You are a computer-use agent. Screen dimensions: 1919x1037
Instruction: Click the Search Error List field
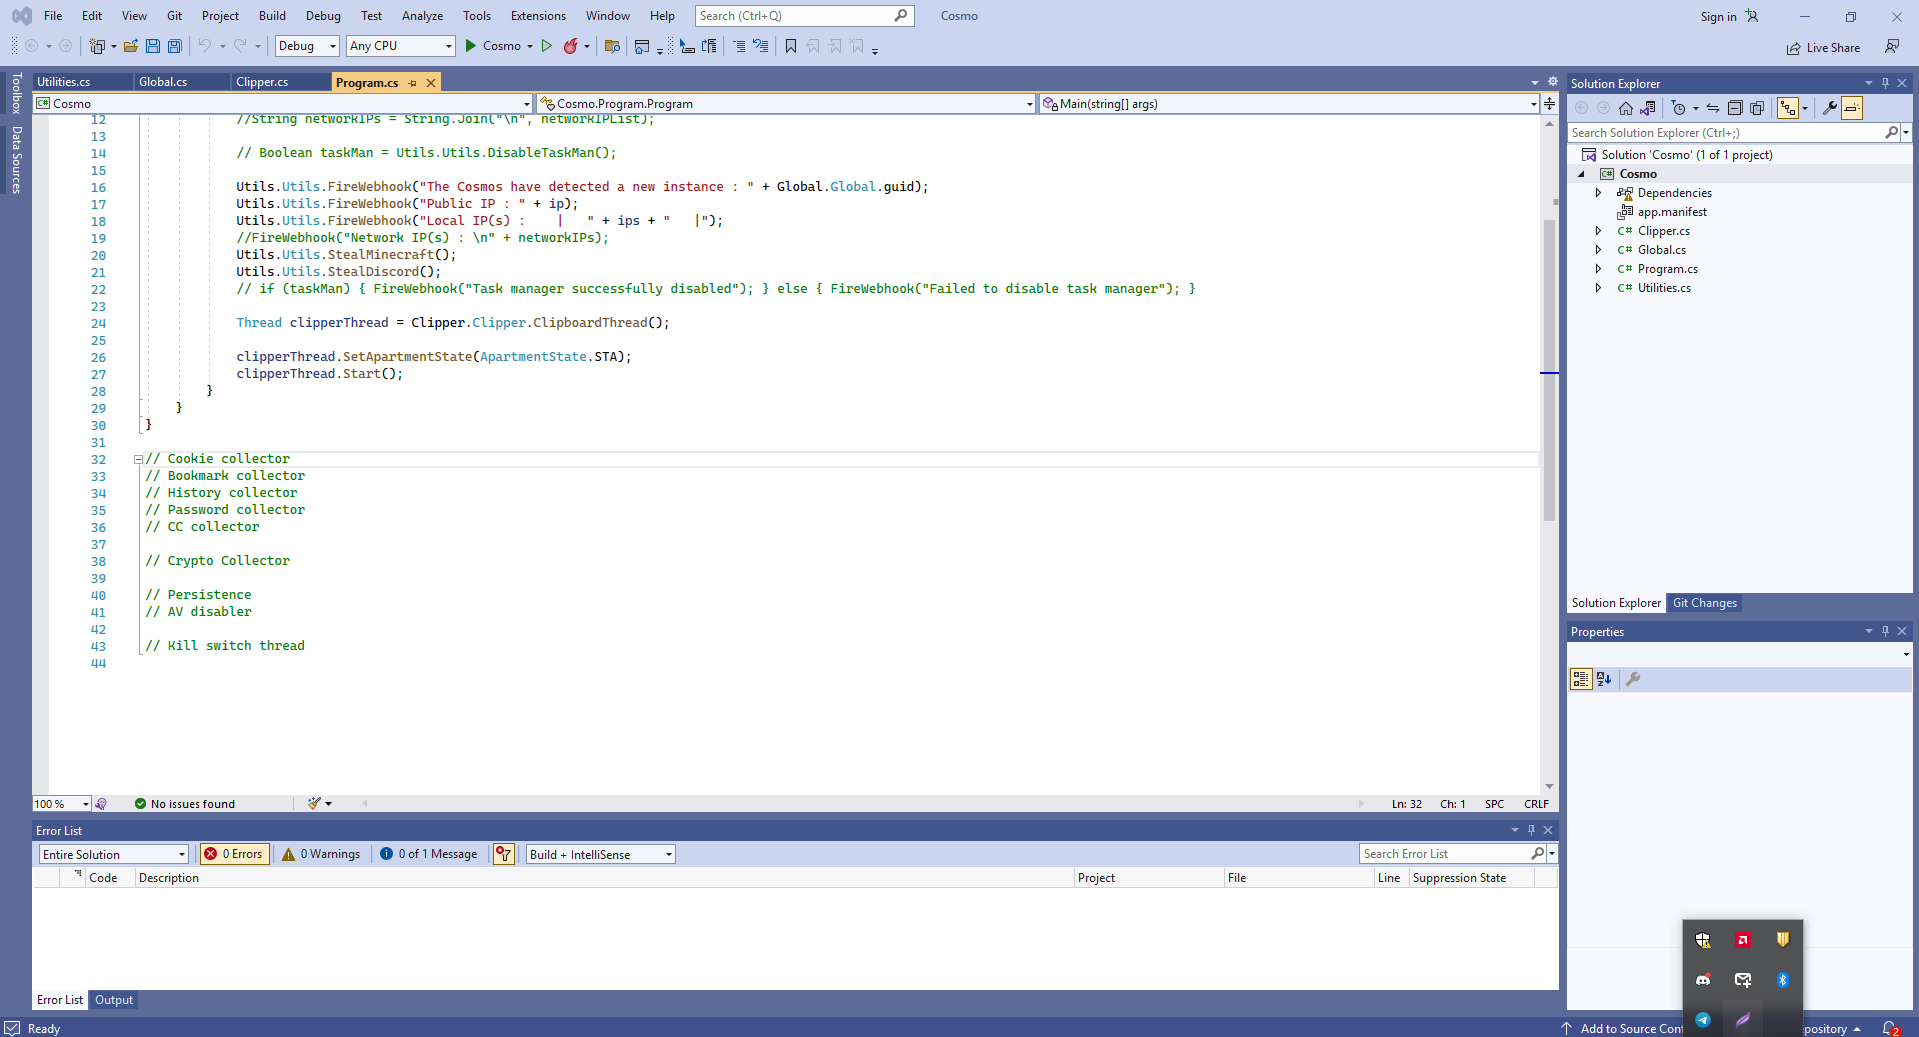click(x=1446, y=854)
